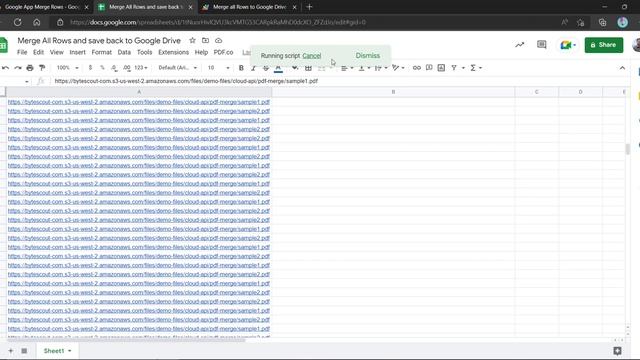
Task: Open the Default font dropdown
Action: [x=178, y=68]
